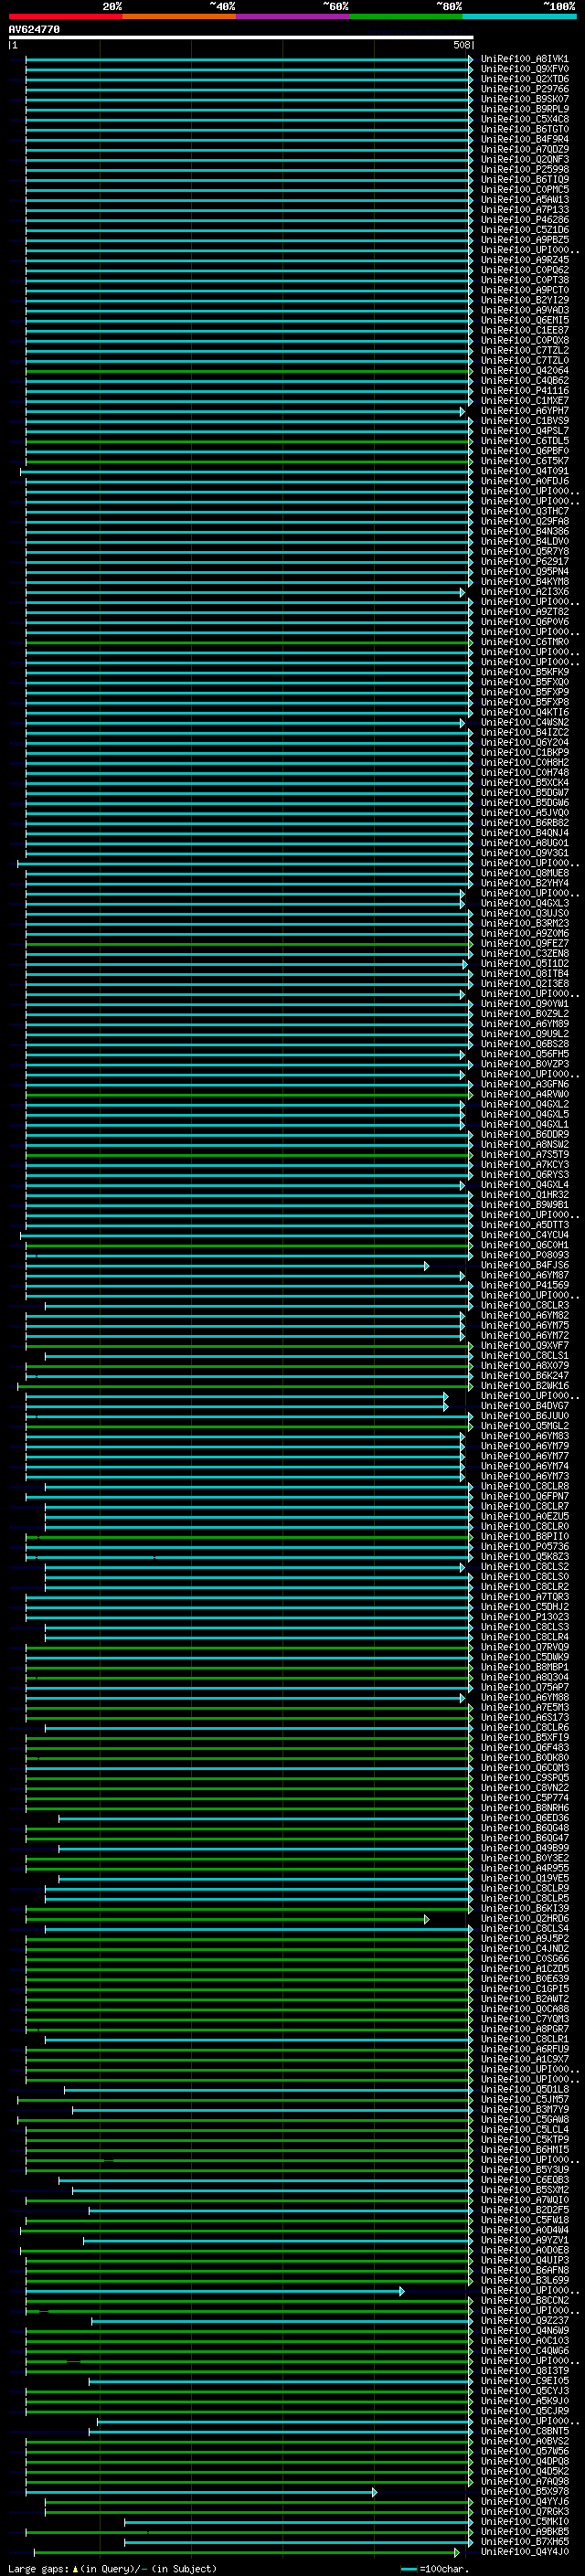Click label UniRef100_A9RZ45
The height and width of the screenshot is (2576, 585).
(x=524, y=260)
